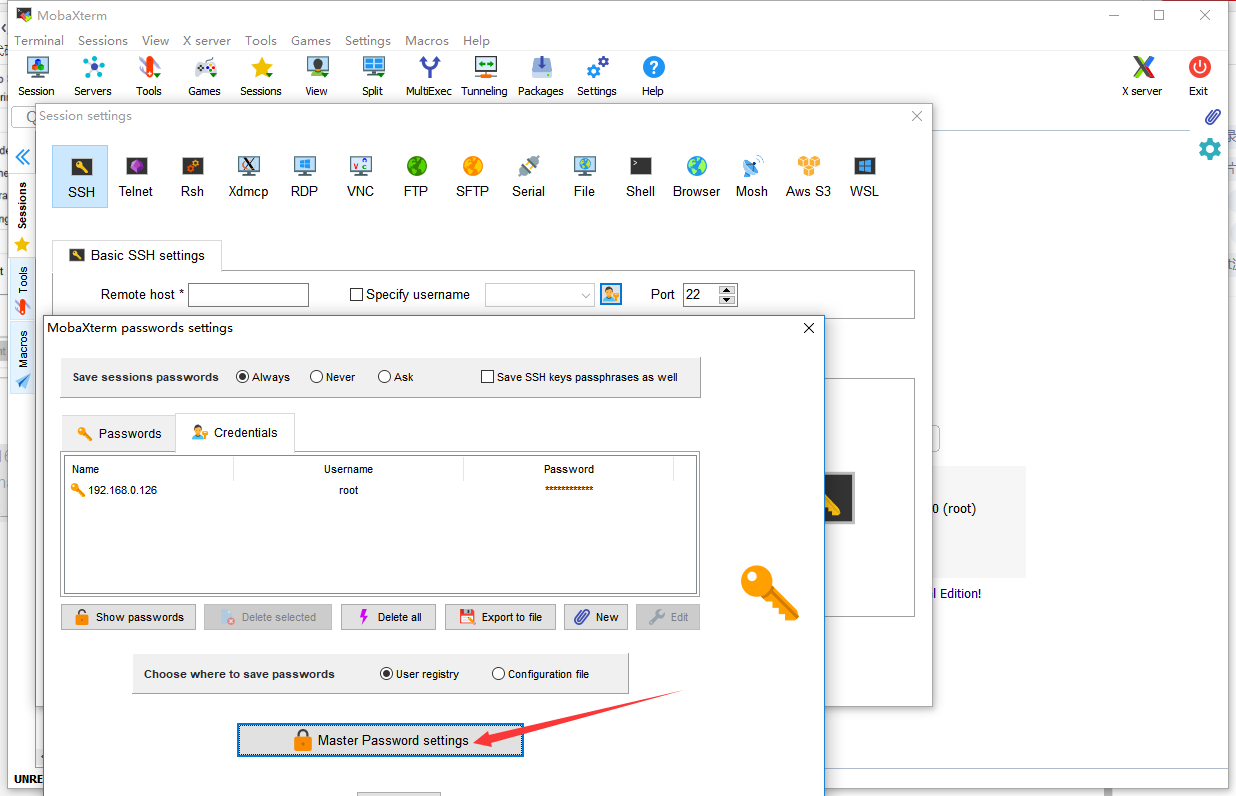Open the Tunneling toolbar icon

point(485,76)
